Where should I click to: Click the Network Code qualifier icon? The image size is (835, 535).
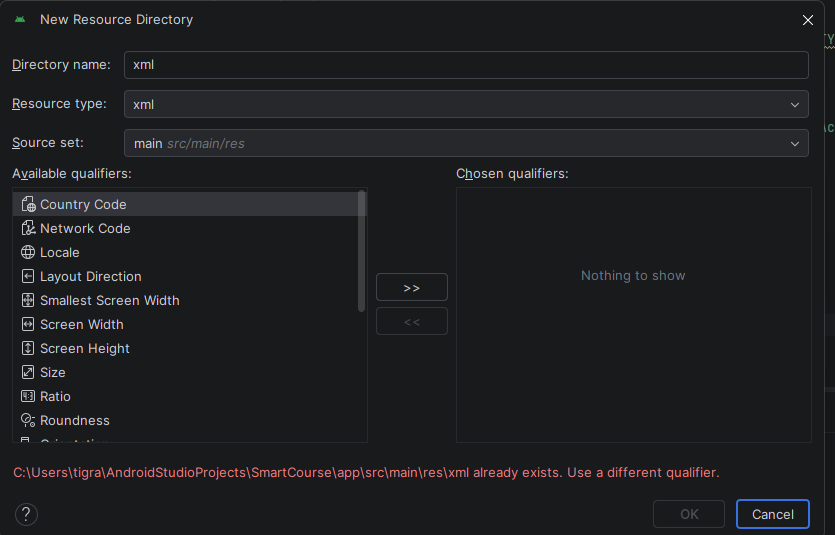click(x=28, y=228)
